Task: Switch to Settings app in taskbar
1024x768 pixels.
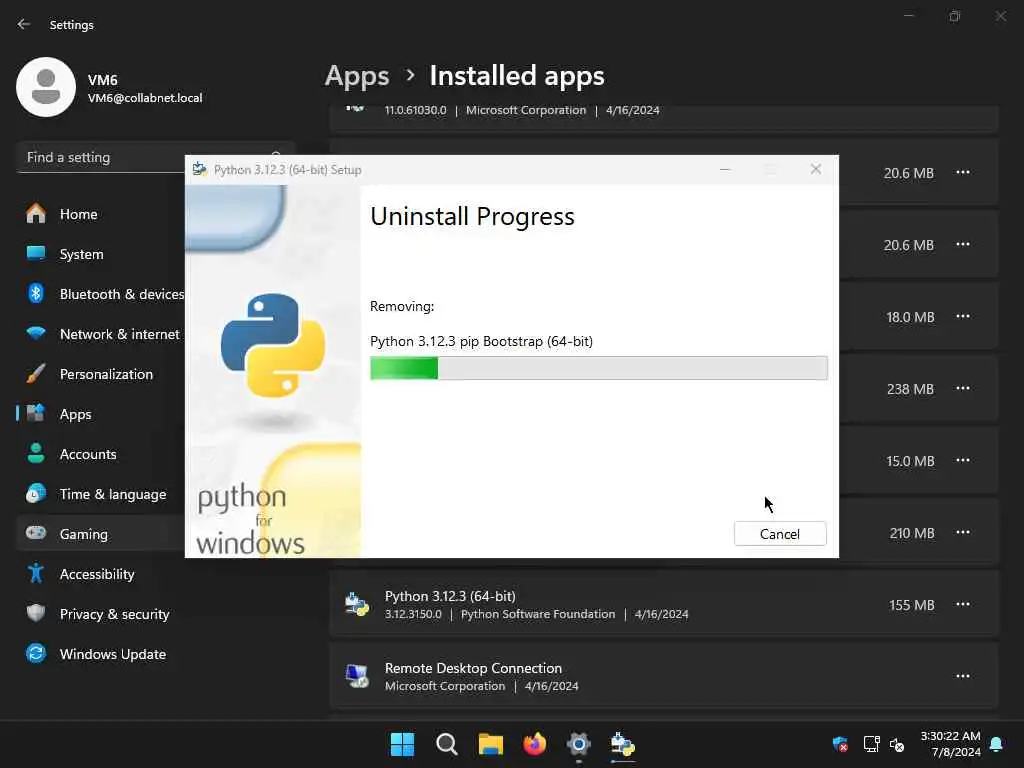Action: pos(579,744)
